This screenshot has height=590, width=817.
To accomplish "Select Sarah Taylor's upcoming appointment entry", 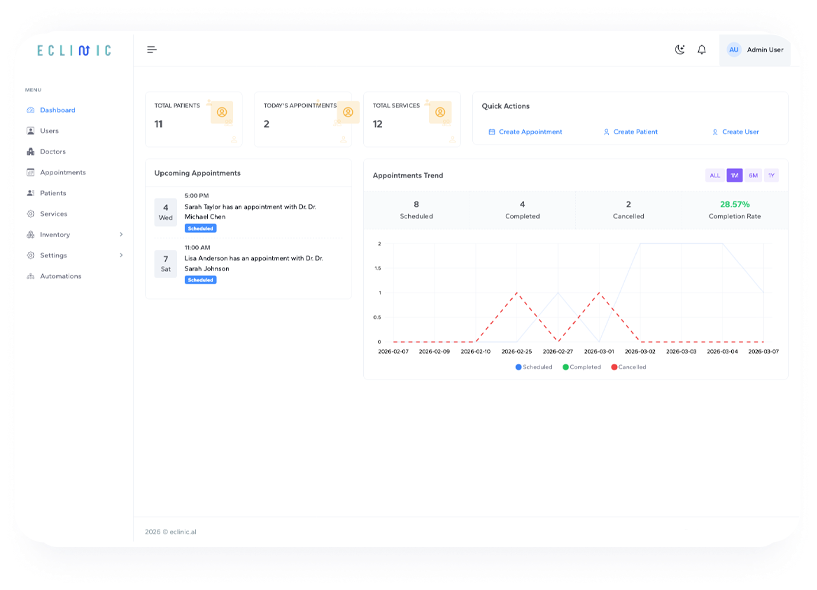I will 250,212.
